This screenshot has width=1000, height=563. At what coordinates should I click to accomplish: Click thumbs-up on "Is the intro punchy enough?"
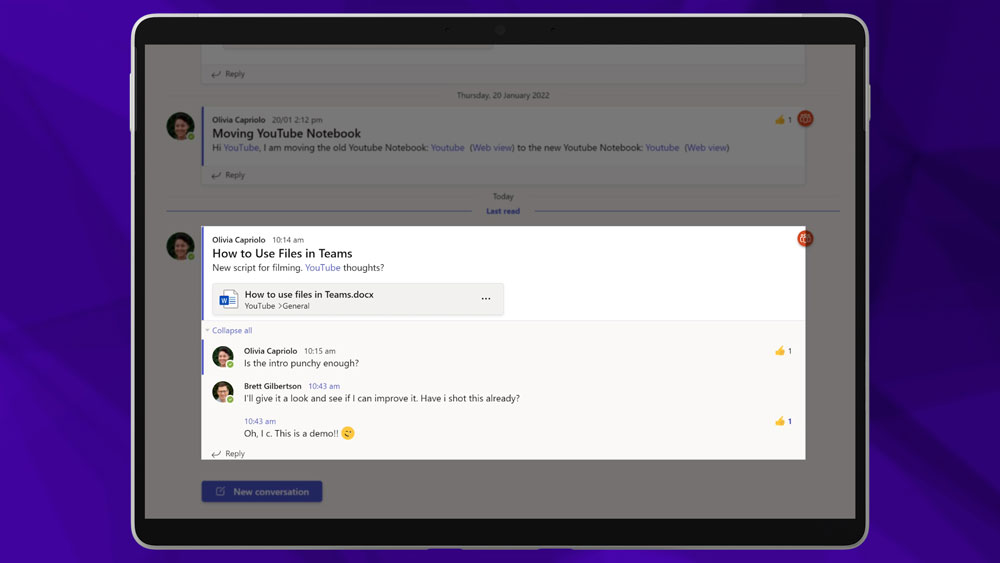tap(779, 351)
